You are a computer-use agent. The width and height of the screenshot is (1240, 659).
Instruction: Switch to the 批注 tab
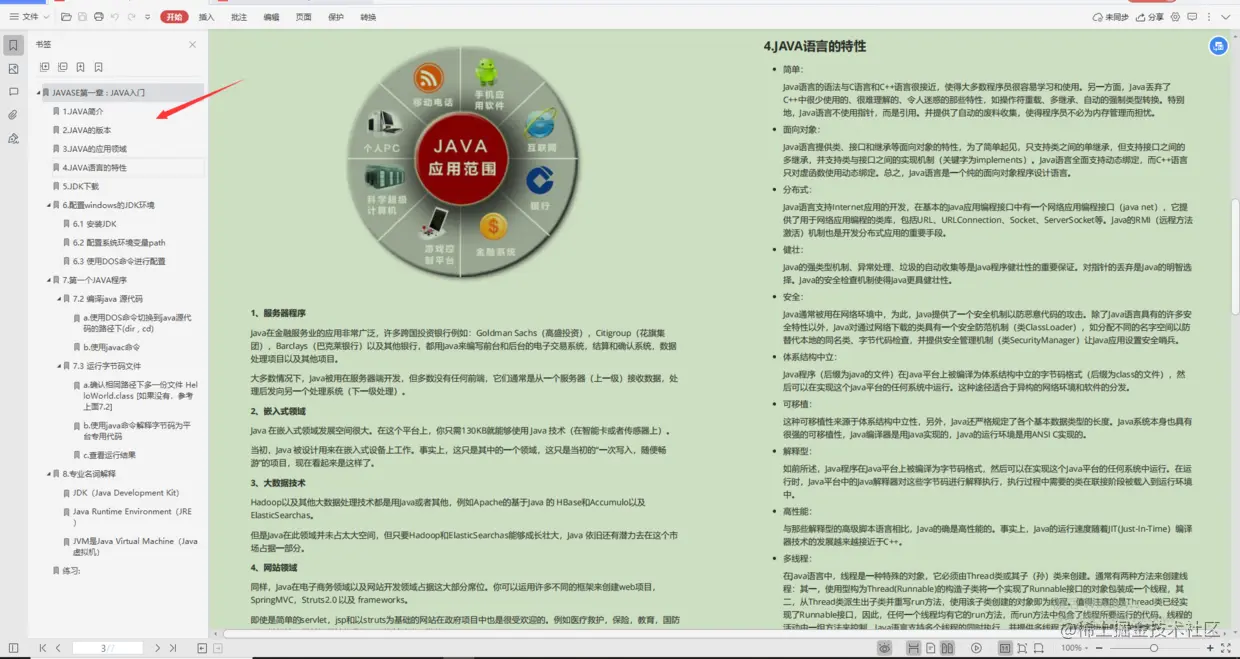coord(238,17)
